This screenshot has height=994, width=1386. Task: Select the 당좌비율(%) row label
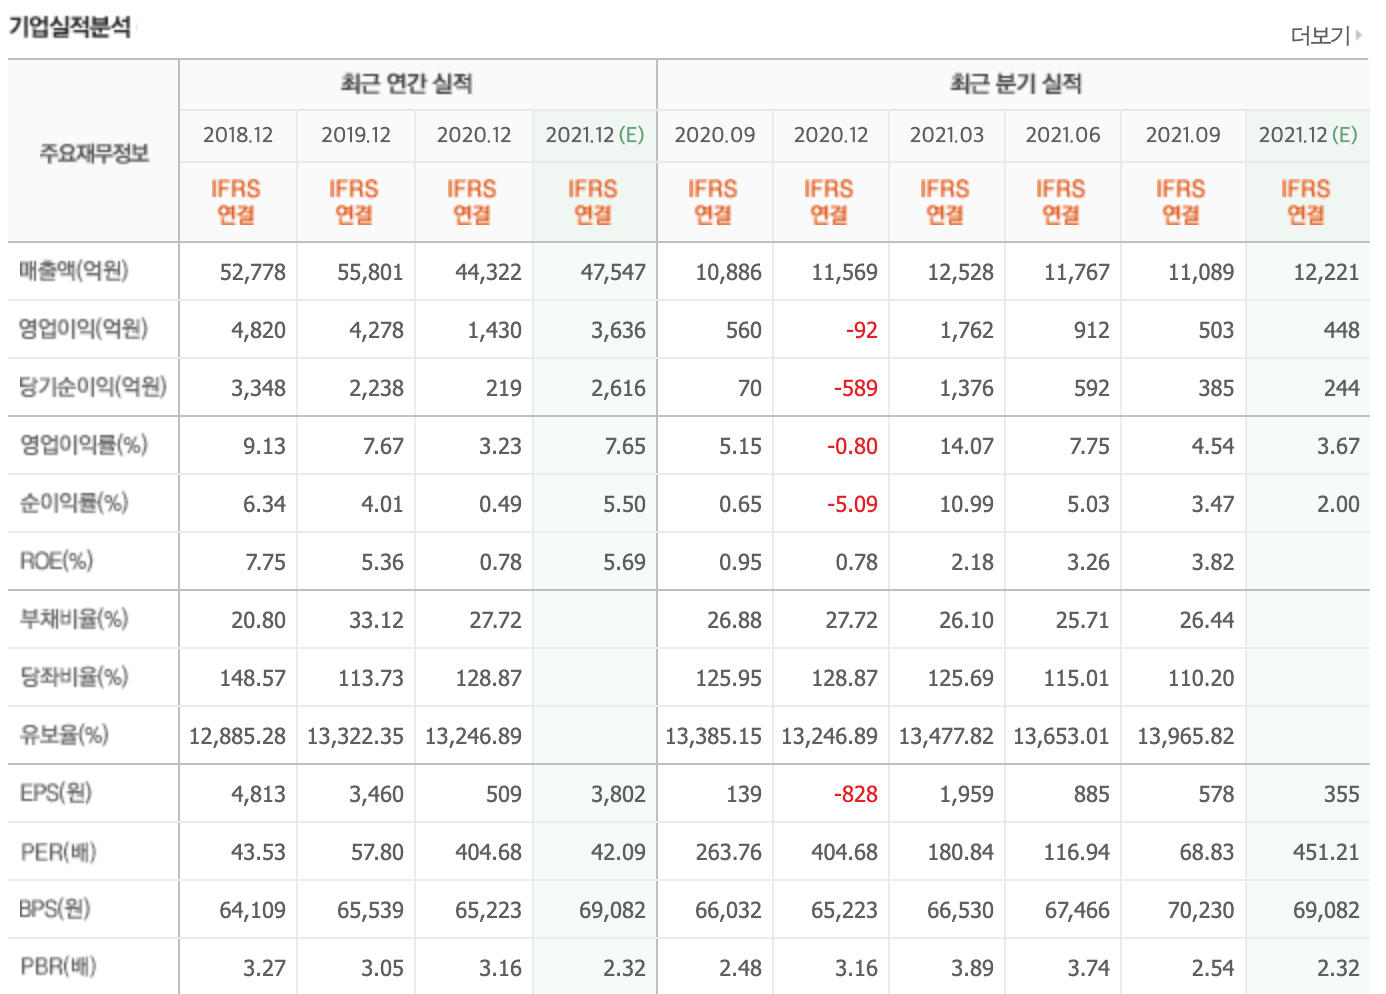click(74, 677)
